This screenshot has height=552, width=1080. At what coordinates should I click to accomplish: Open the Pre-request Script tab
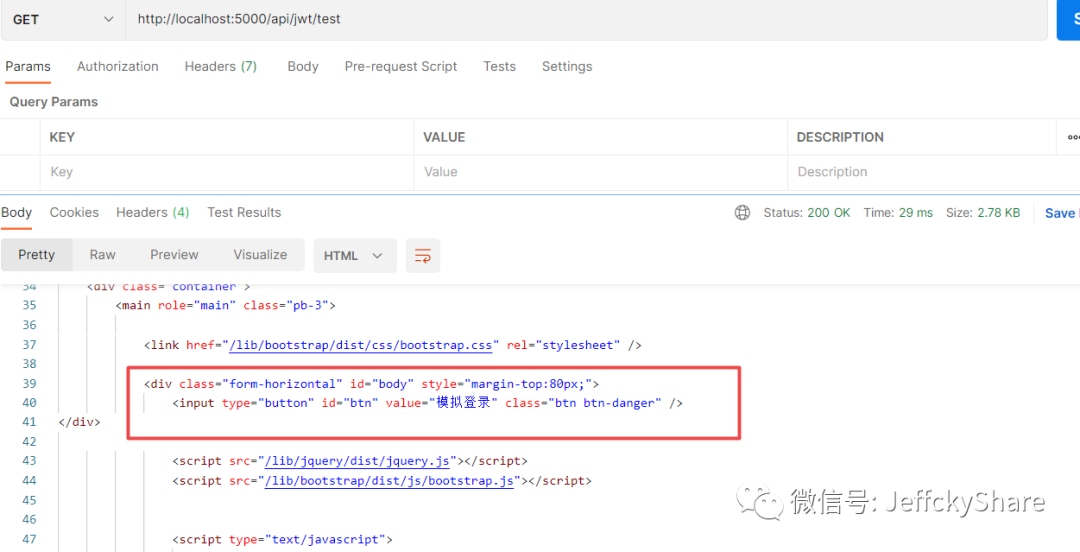coord(401,66)
